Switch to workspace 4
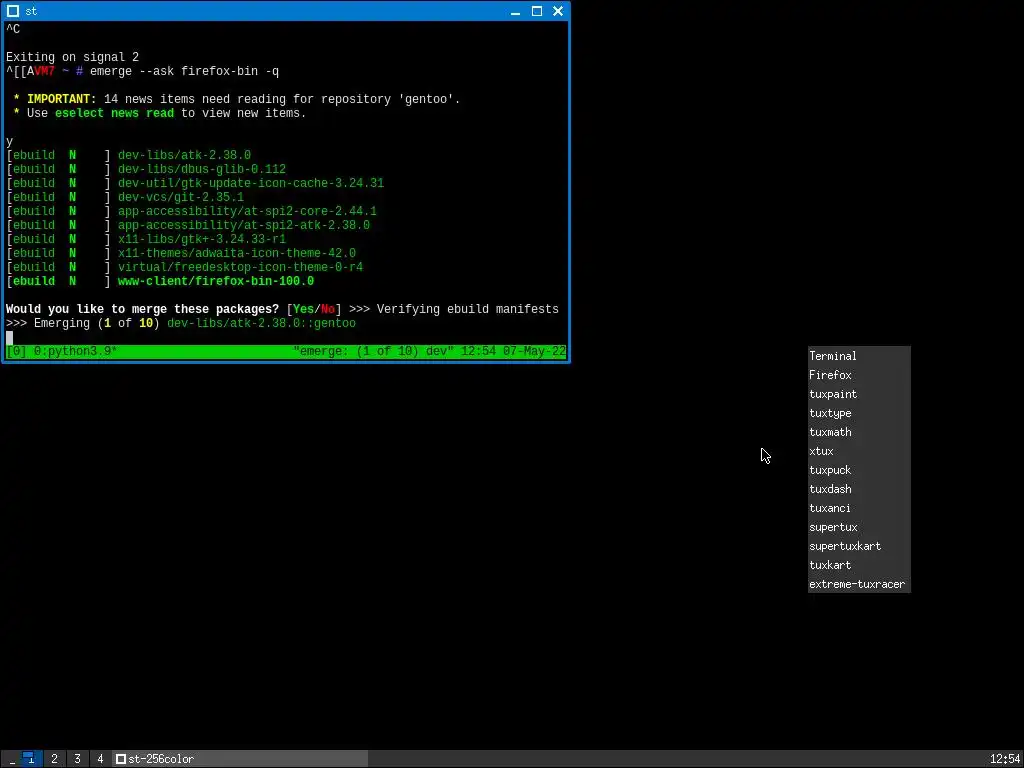 [x=100, y=759]
